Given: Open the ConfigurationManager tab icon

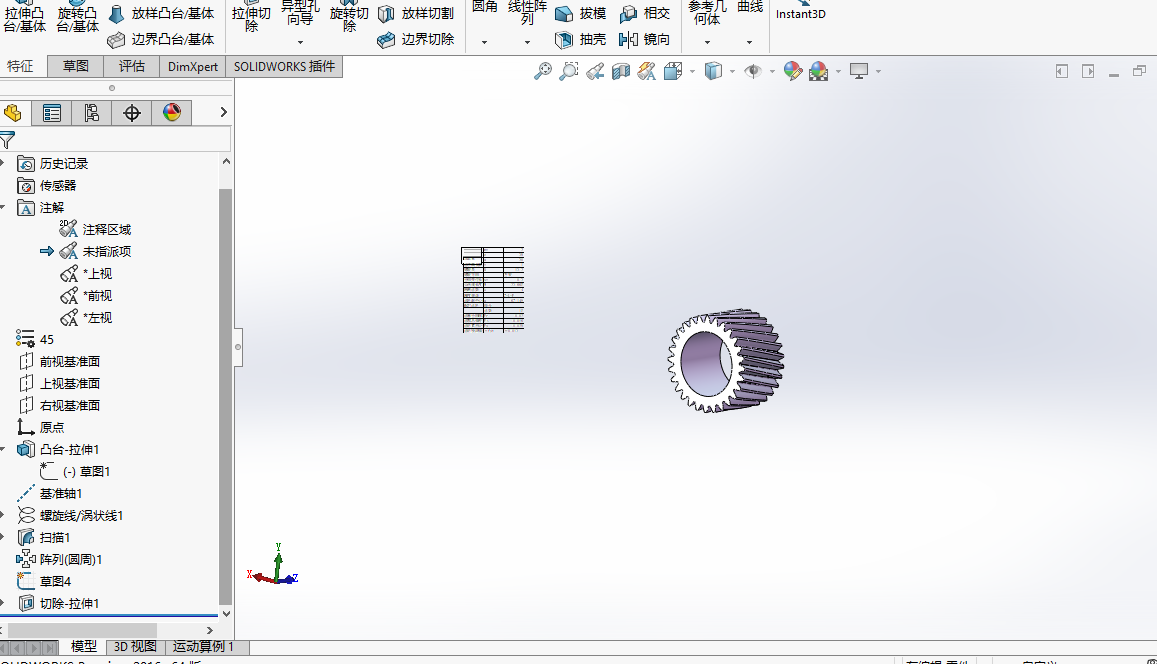Looking at the screenshot, I should [x=91, y=113].
